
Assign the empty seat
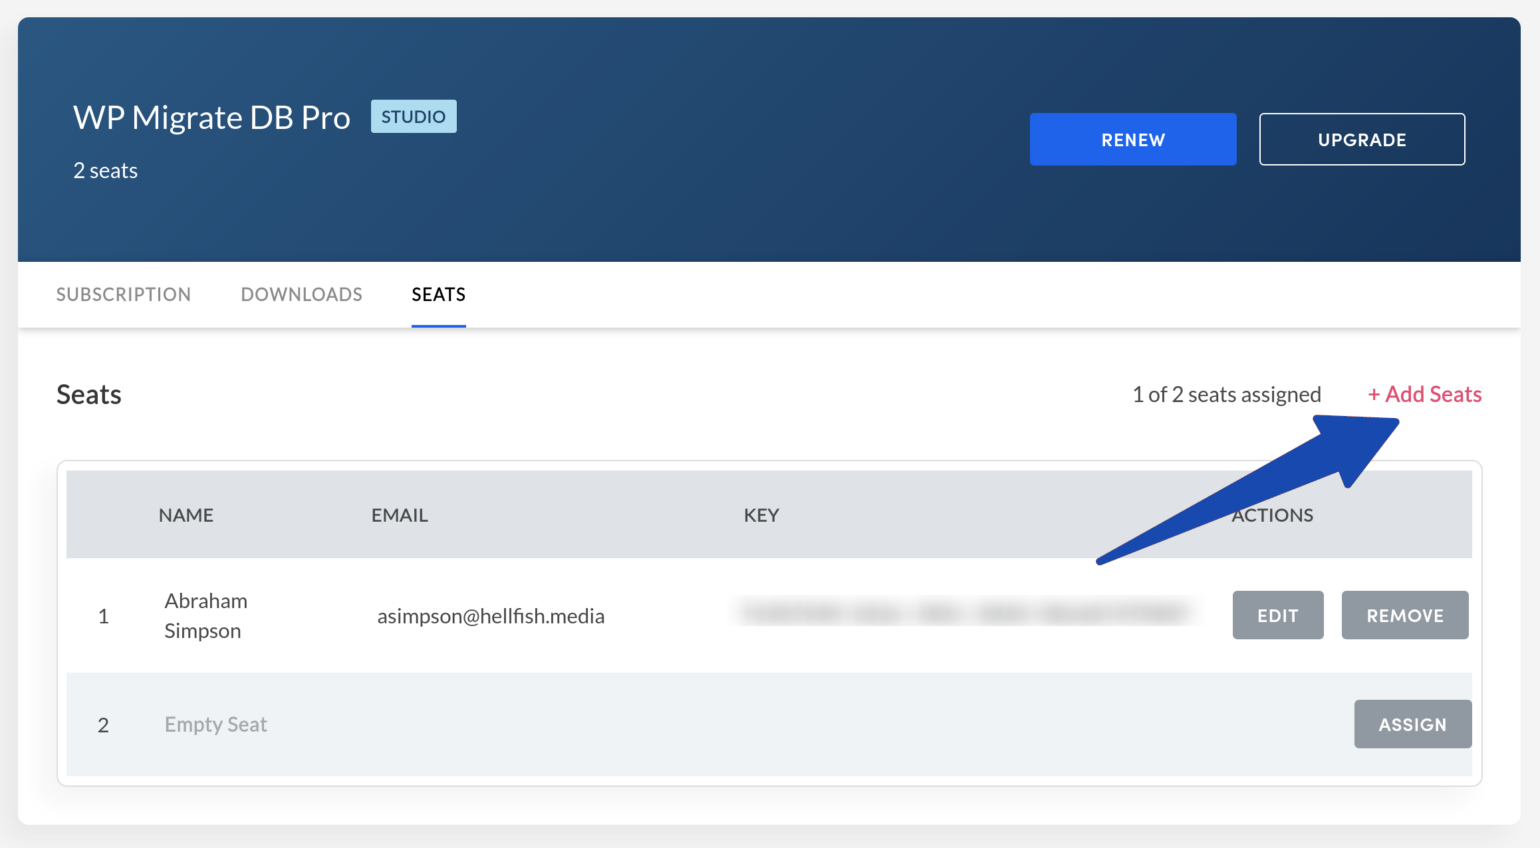coord(1412,724)
